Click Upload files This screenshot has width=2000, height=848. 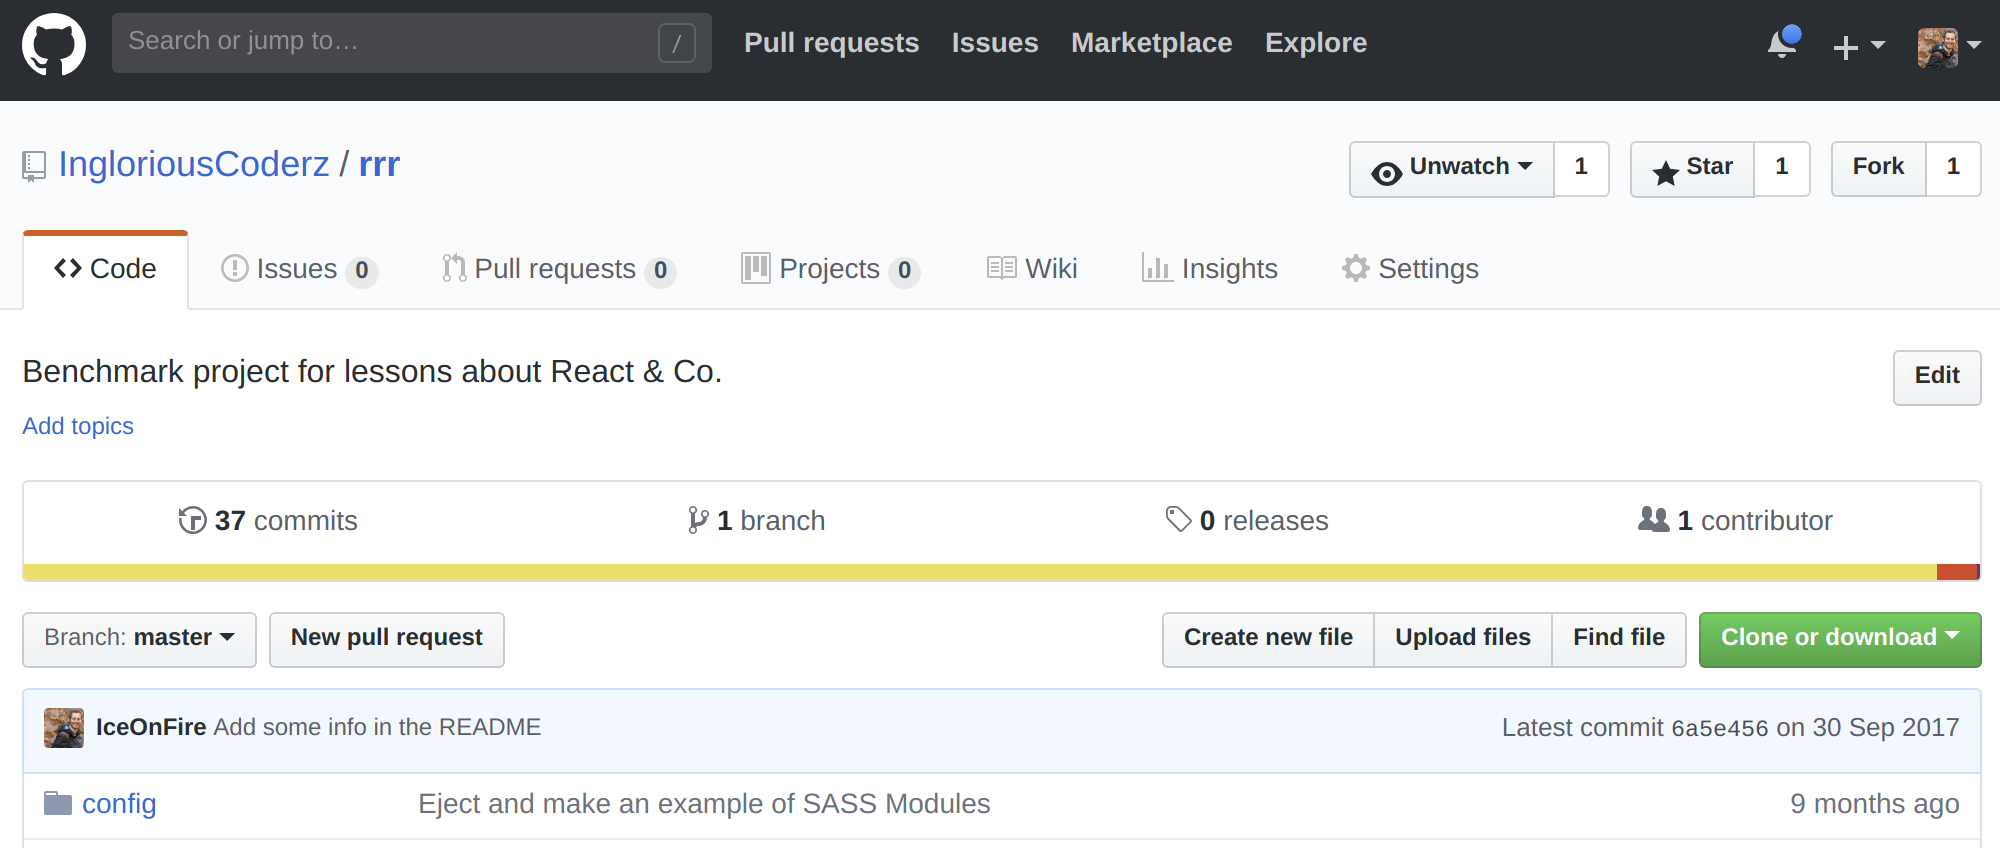coord(1463,639)
